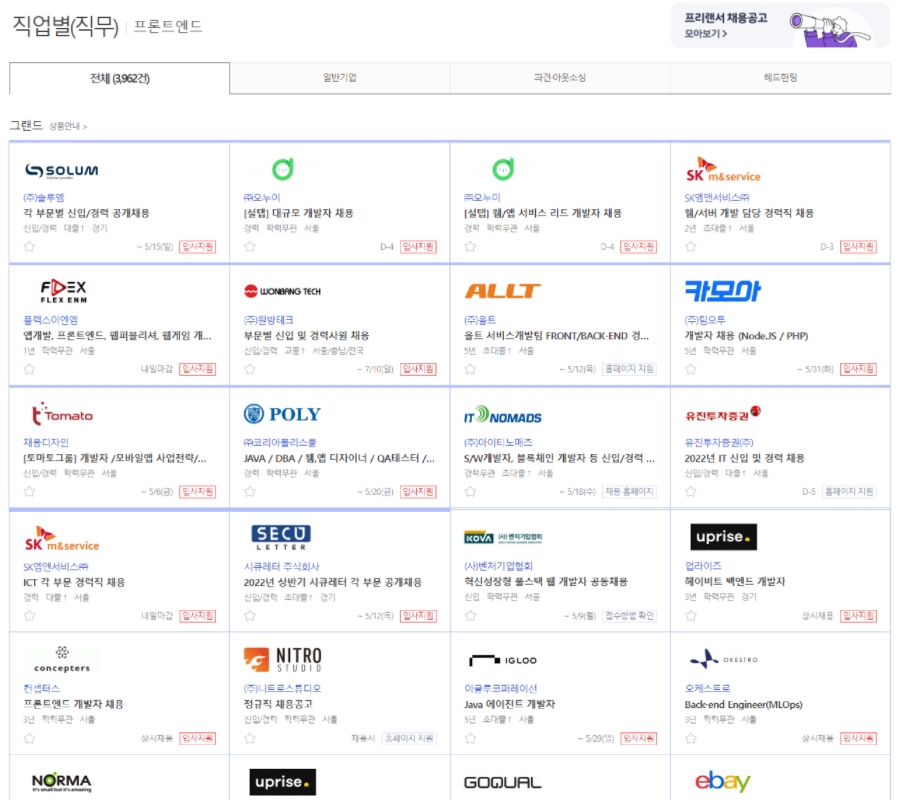Click 홈페이지 지원 on the 올트 card
Screen dimensions: 900x800
pyautogui.click(x=630, y=369)
